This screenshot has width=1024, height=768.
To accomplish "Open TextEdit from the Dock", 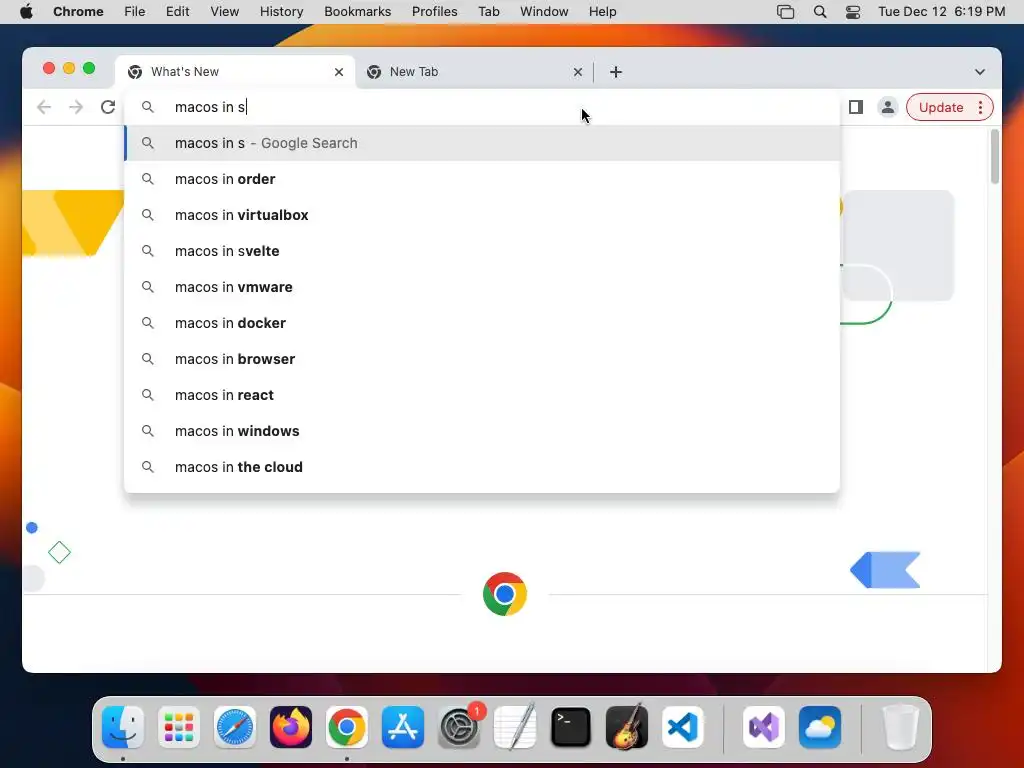I will [515, 727].
